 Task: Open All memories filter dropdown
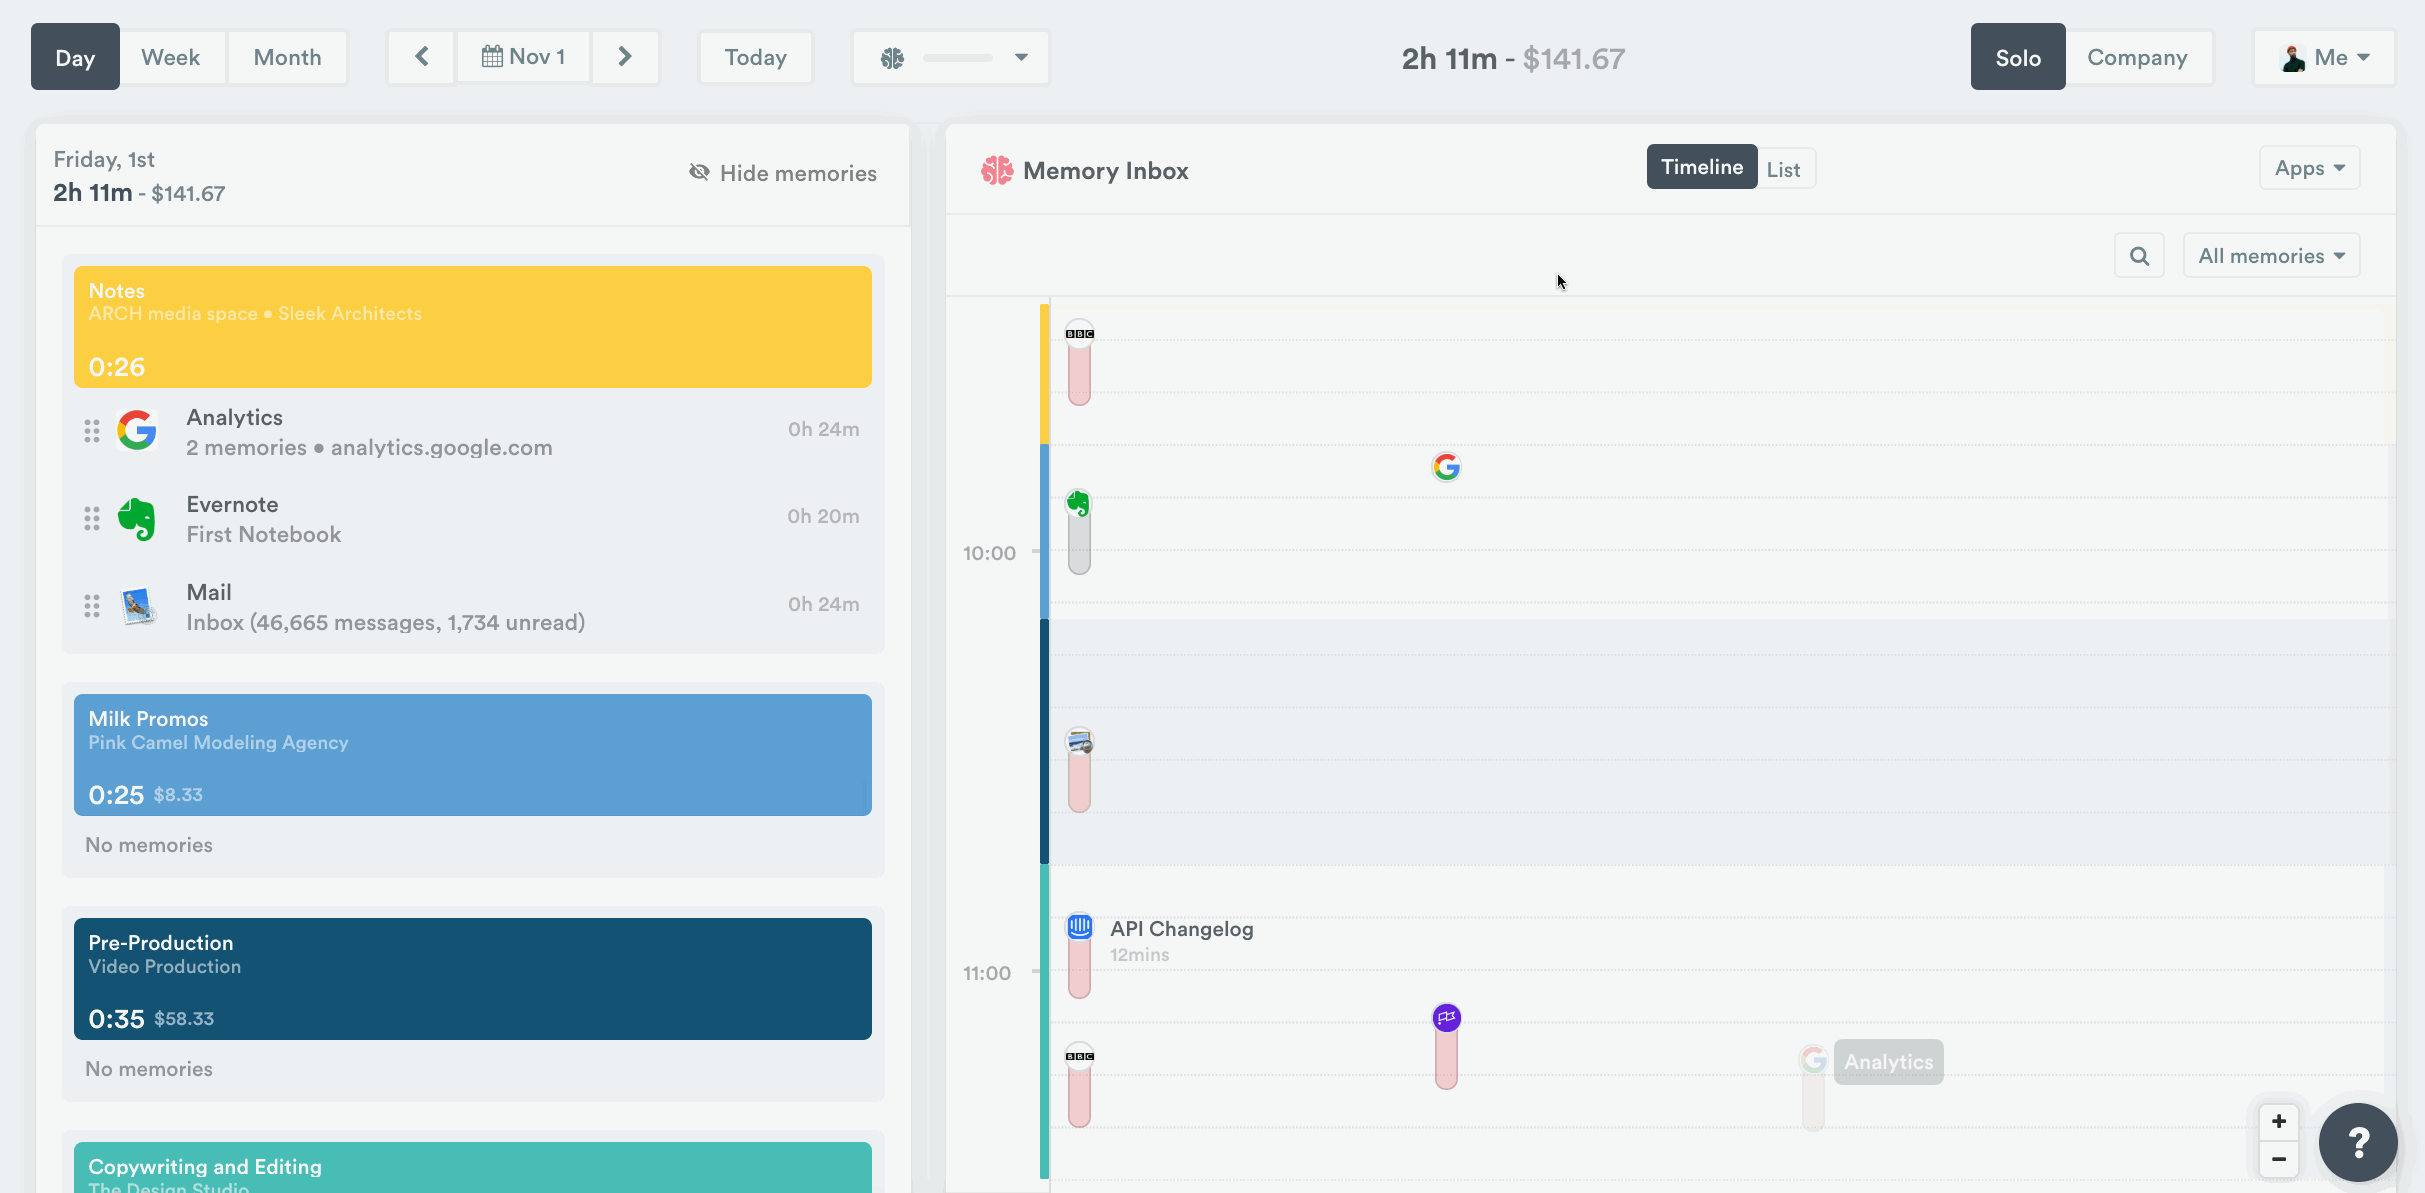2272,256
